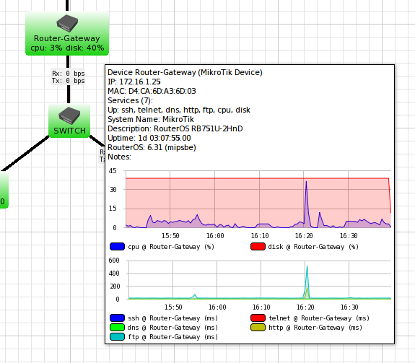The image size is (415, 363).
Task: Click the Router-Gateway cpu disk status label
Action: (67, 48)
